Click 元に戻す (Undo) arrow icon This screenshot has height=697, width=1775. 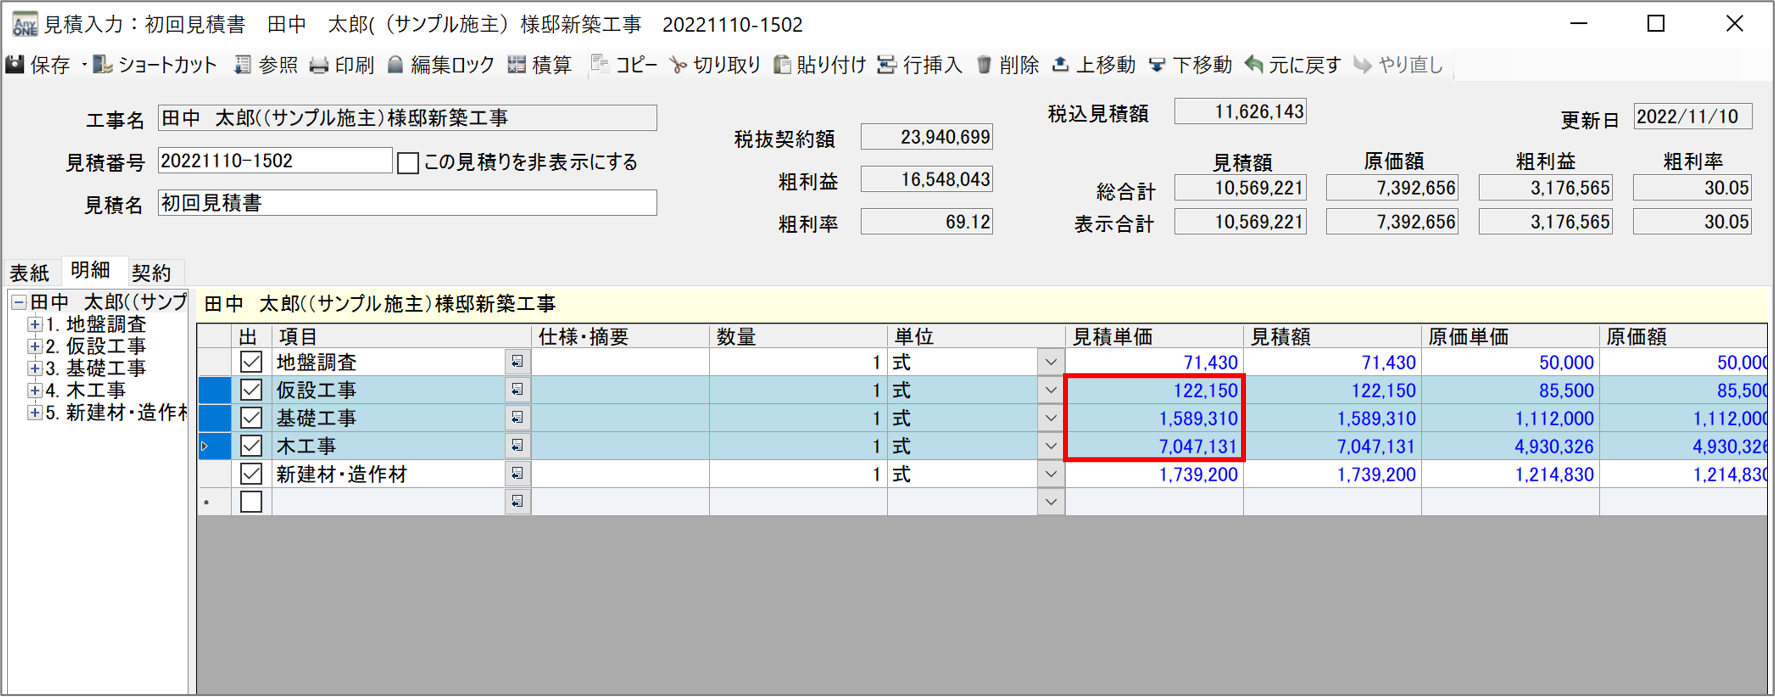coord(1254,65)
